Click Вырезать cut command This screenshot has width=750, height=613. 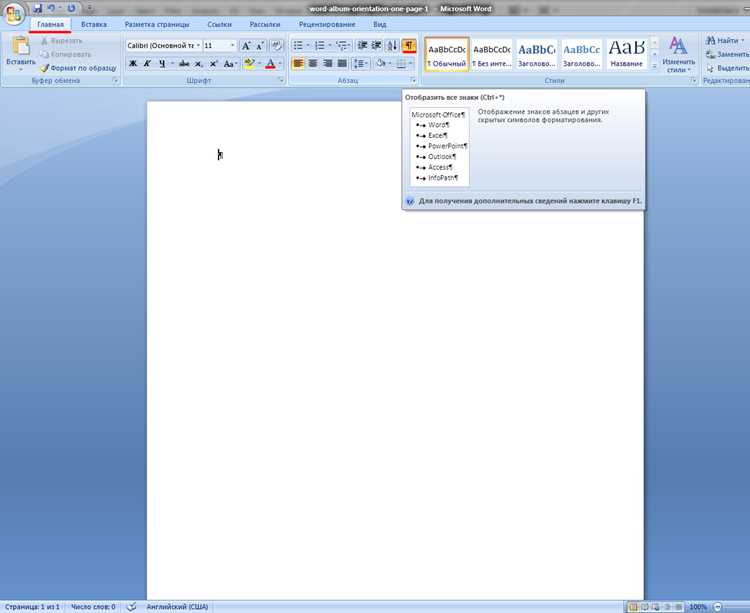[61, 41]
